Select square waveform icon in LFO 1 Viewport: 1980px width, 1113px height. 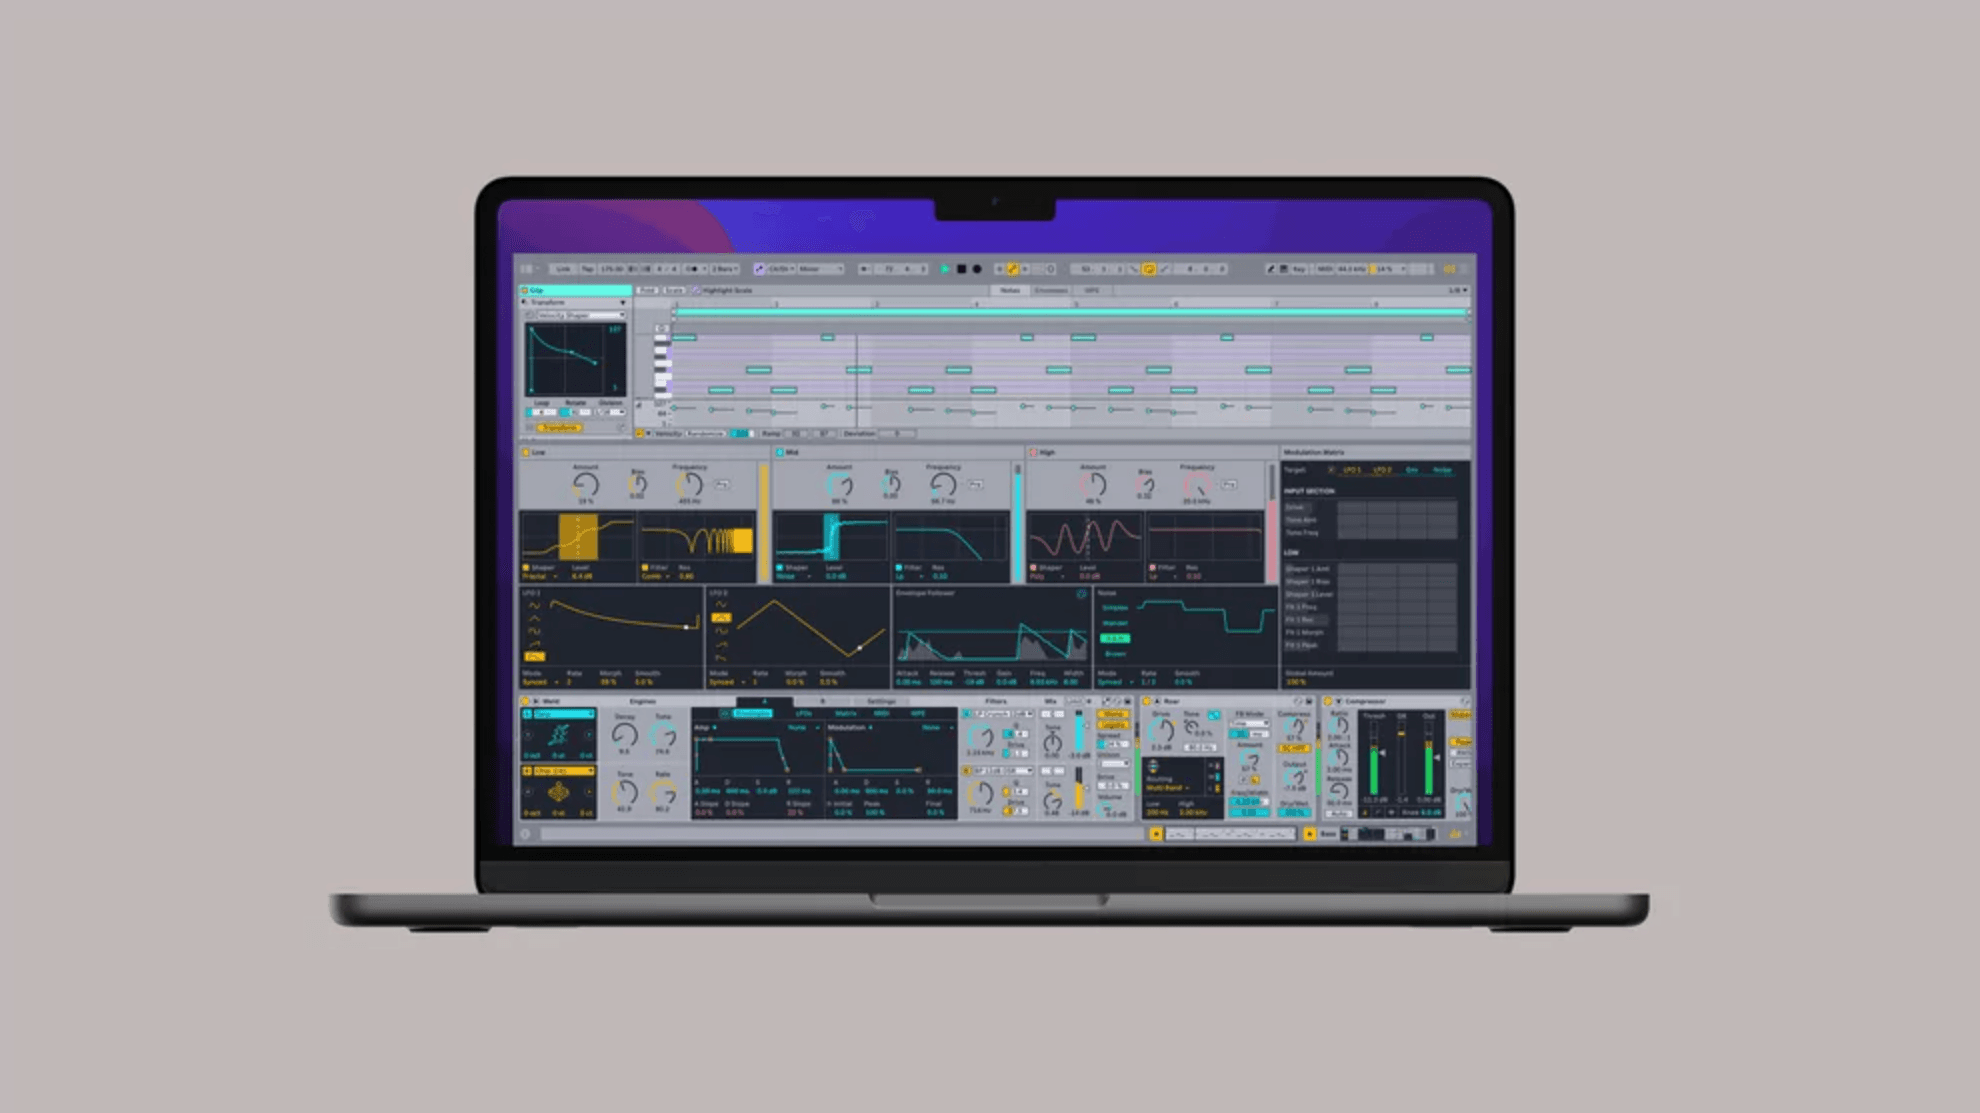(535, 631)
